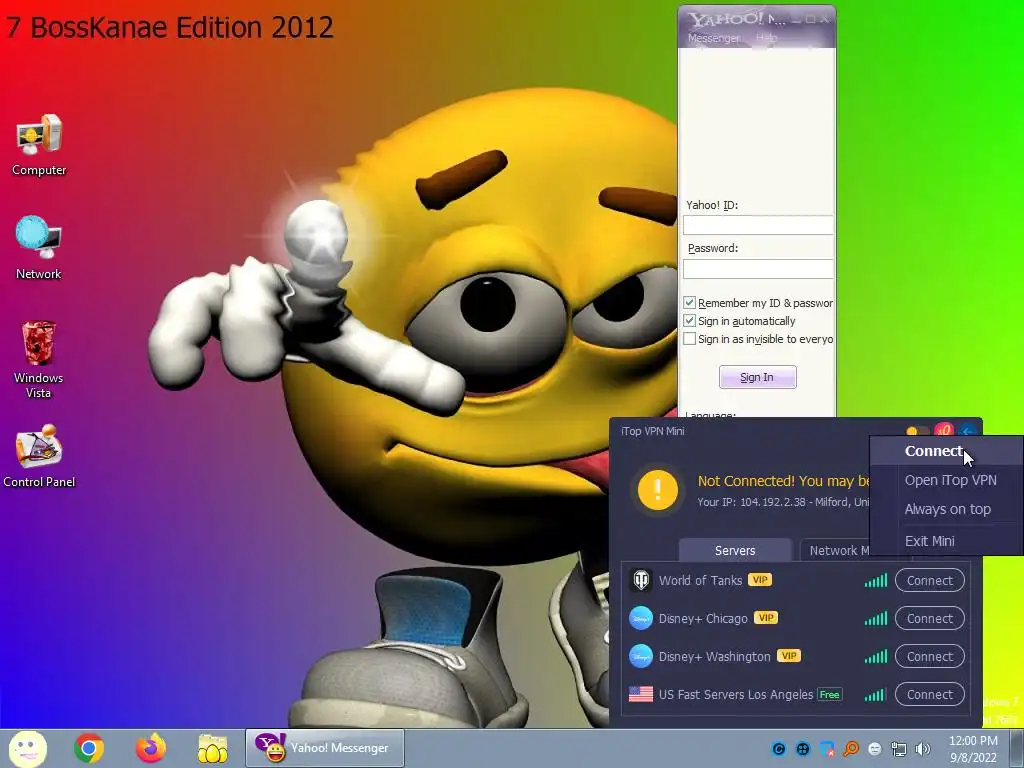
Task: Click the orange magnifier tray icon
Action: coord(851,749)
